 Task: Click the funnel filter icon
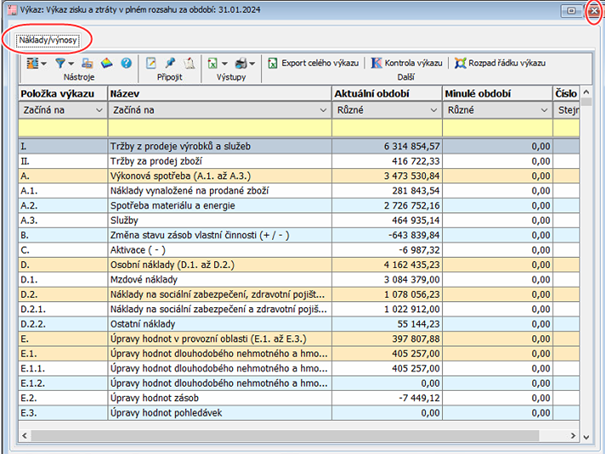61,63
